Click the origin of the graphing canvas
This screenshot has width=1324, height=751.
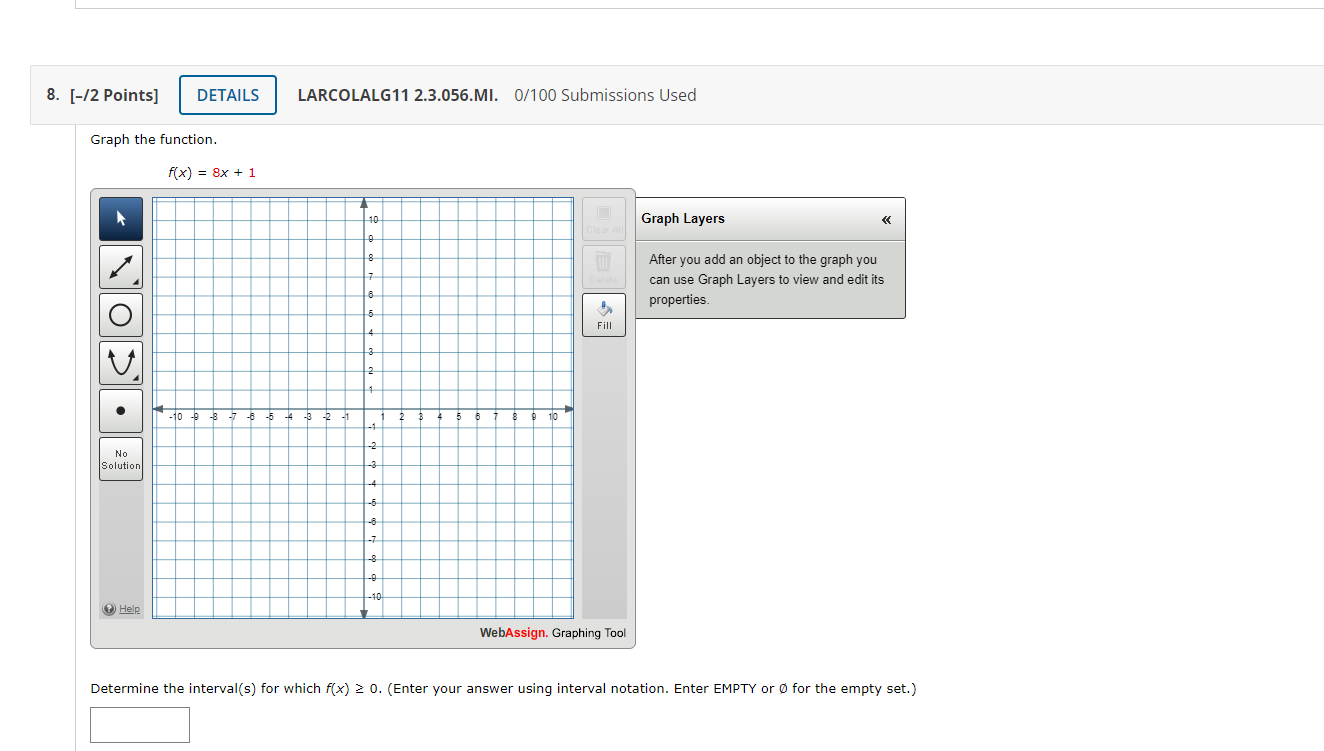364,408
